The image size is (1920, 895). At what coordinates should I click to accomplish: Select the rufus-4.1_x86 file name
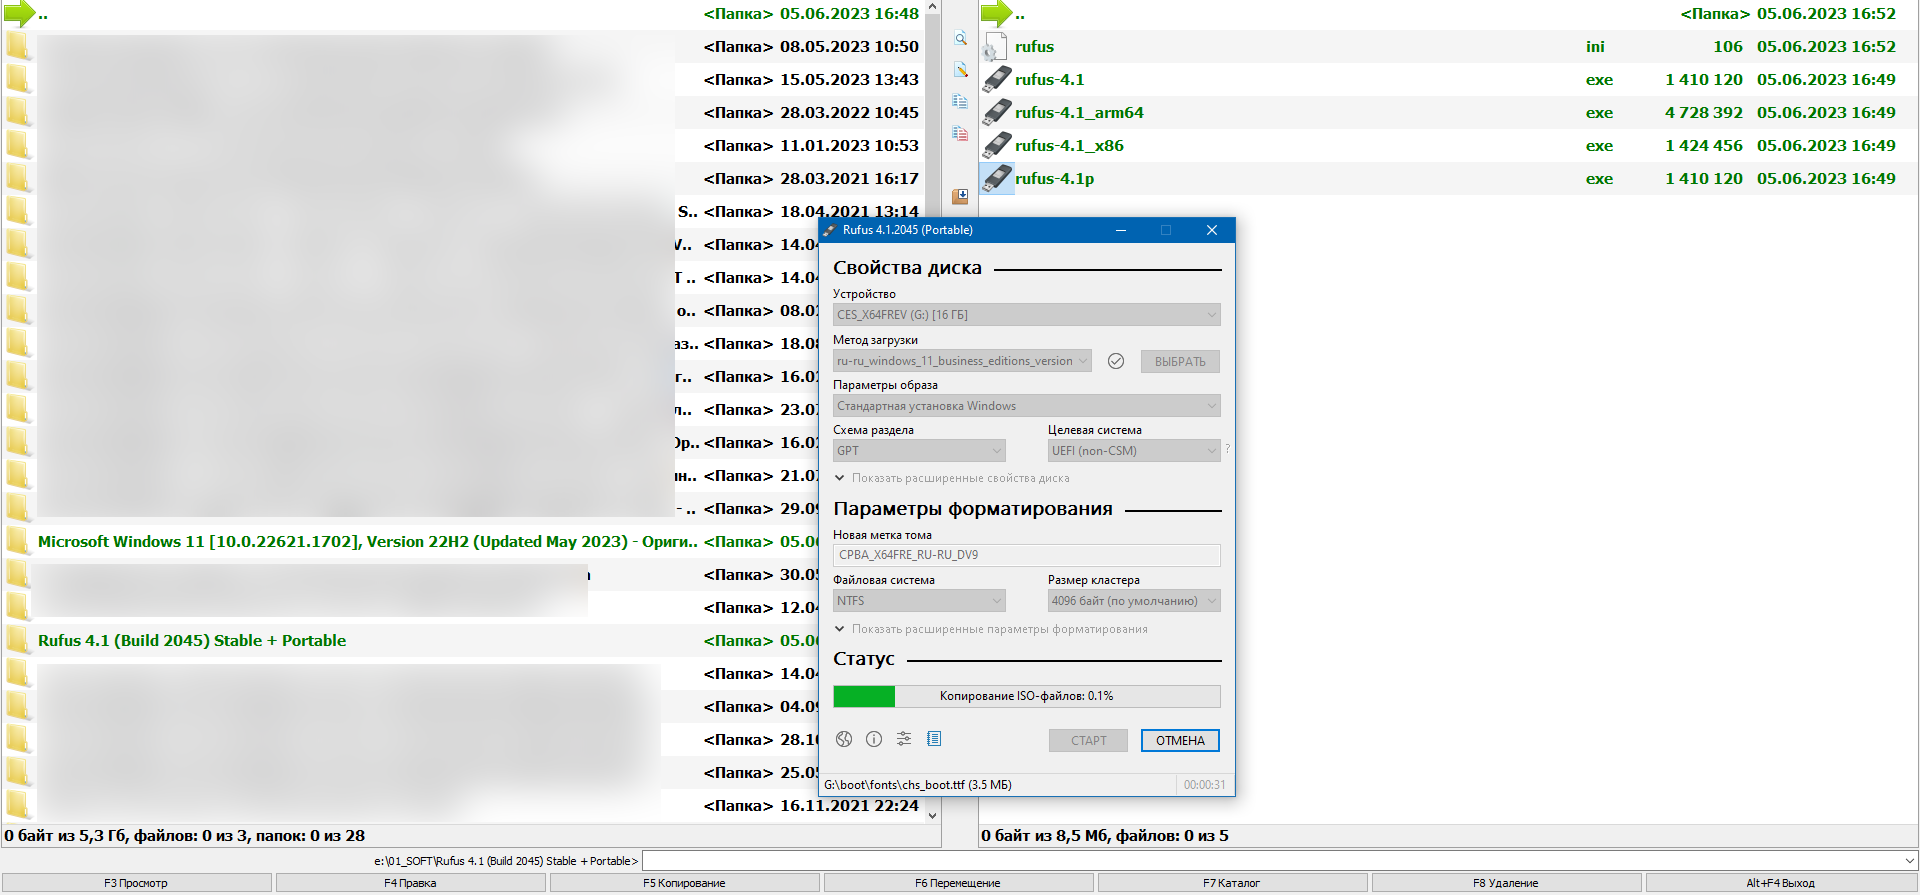[x=1069, y=146]
